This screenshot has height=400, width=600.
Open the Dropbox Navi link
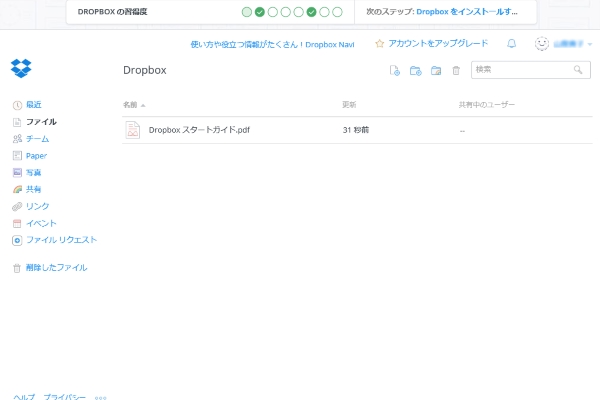tap(272, 44)
